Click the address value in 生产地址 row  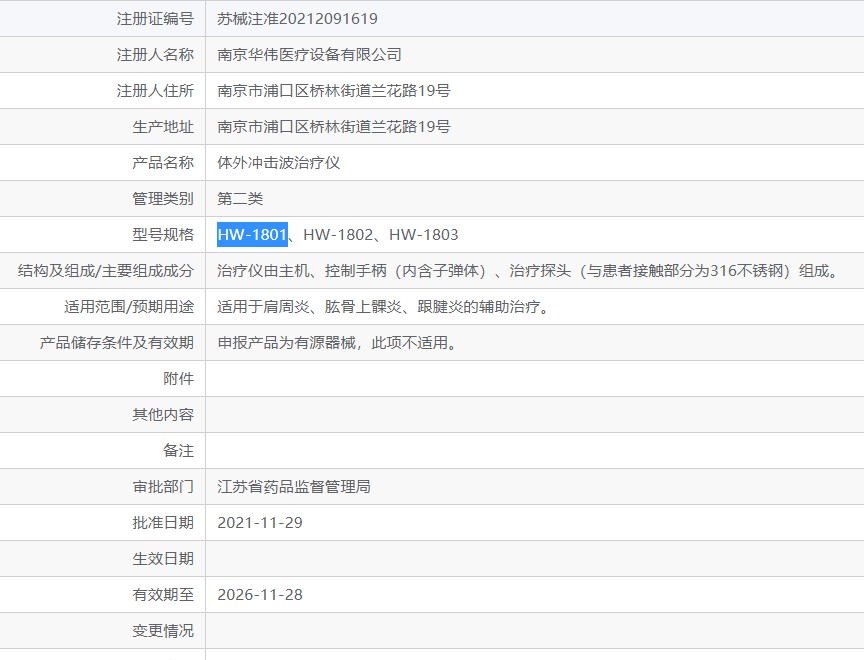click(x=333, y=127)
